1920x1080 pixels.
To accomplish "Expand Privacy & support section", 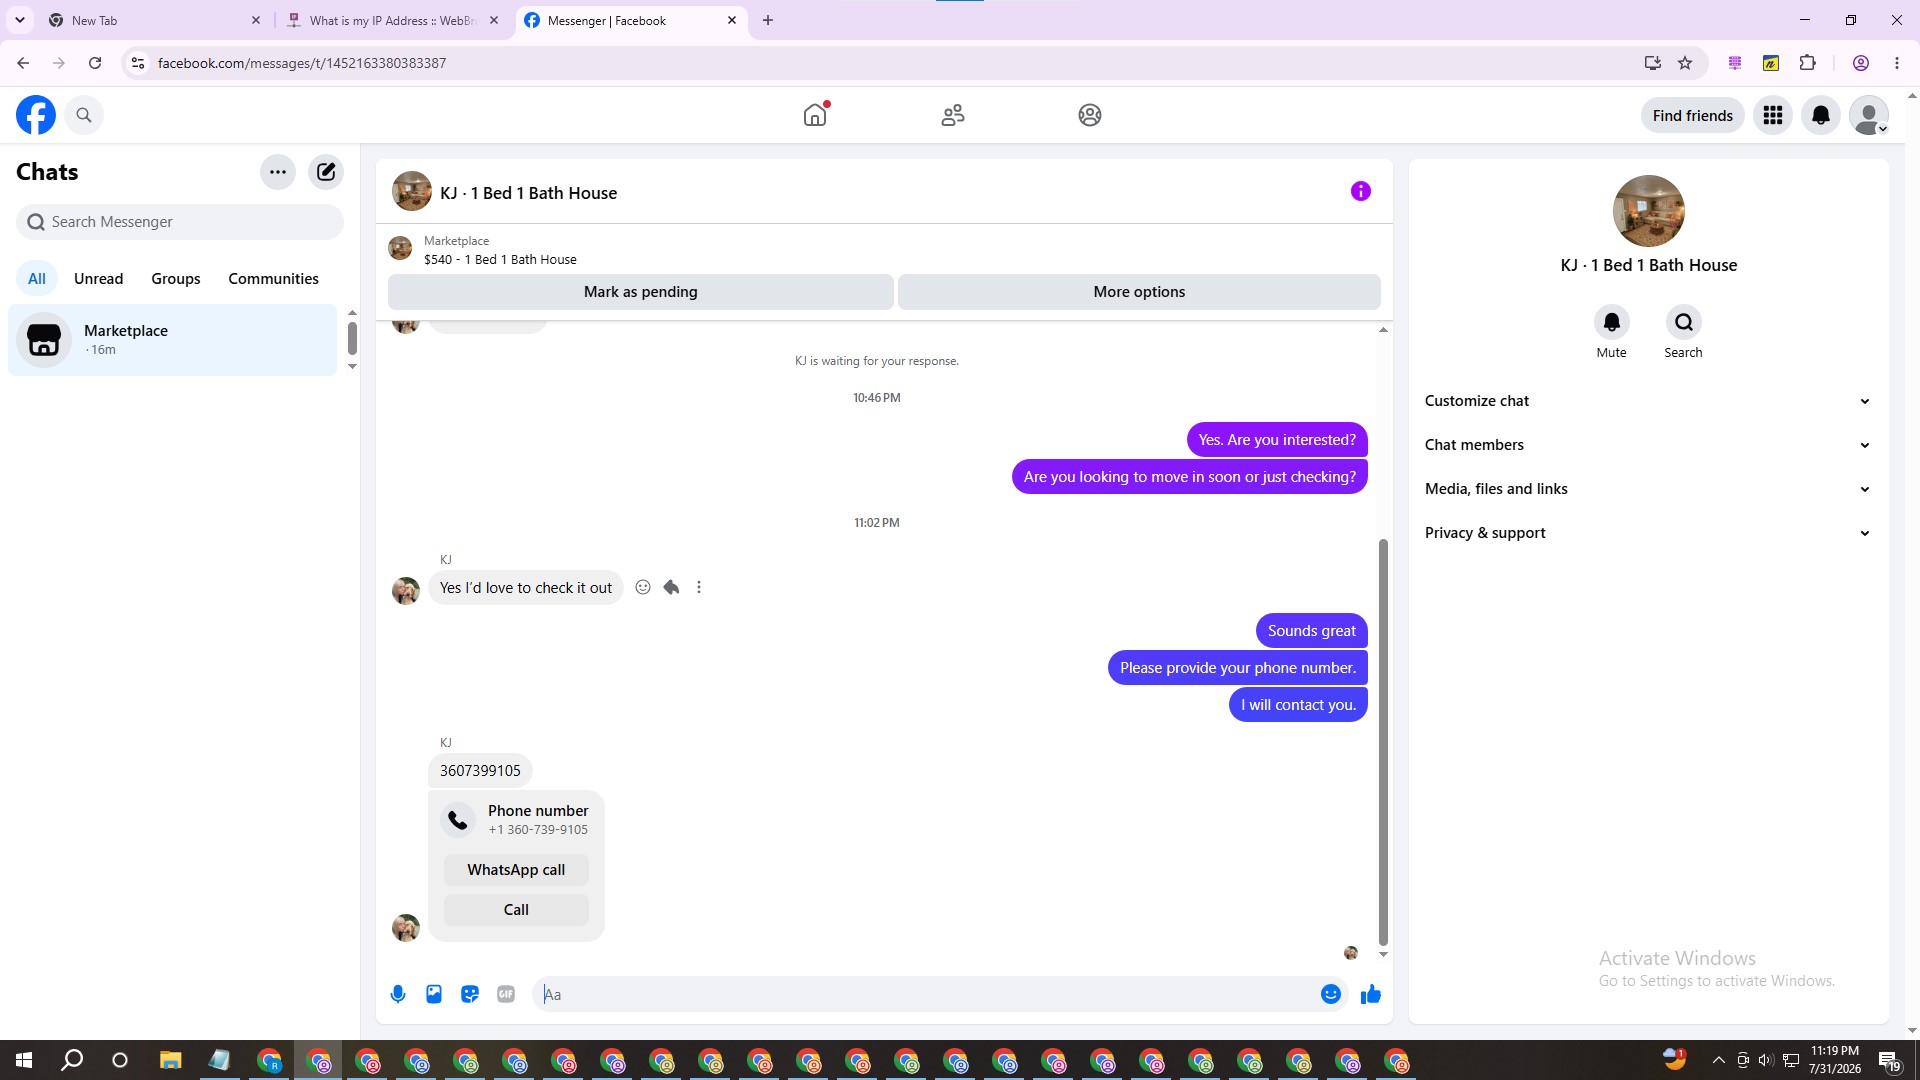I will [1649, 533].
